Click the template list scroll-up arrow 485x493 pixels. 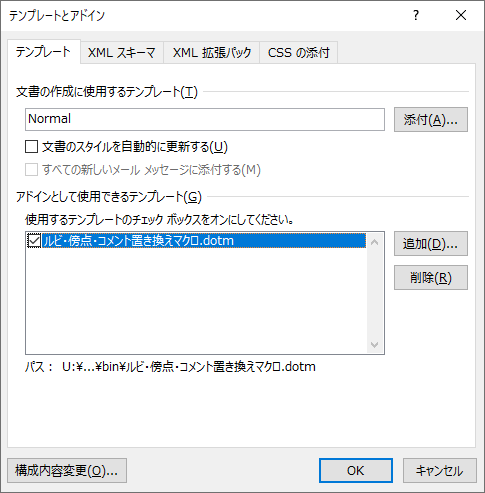pyautogui.click(x=374, y=242)
